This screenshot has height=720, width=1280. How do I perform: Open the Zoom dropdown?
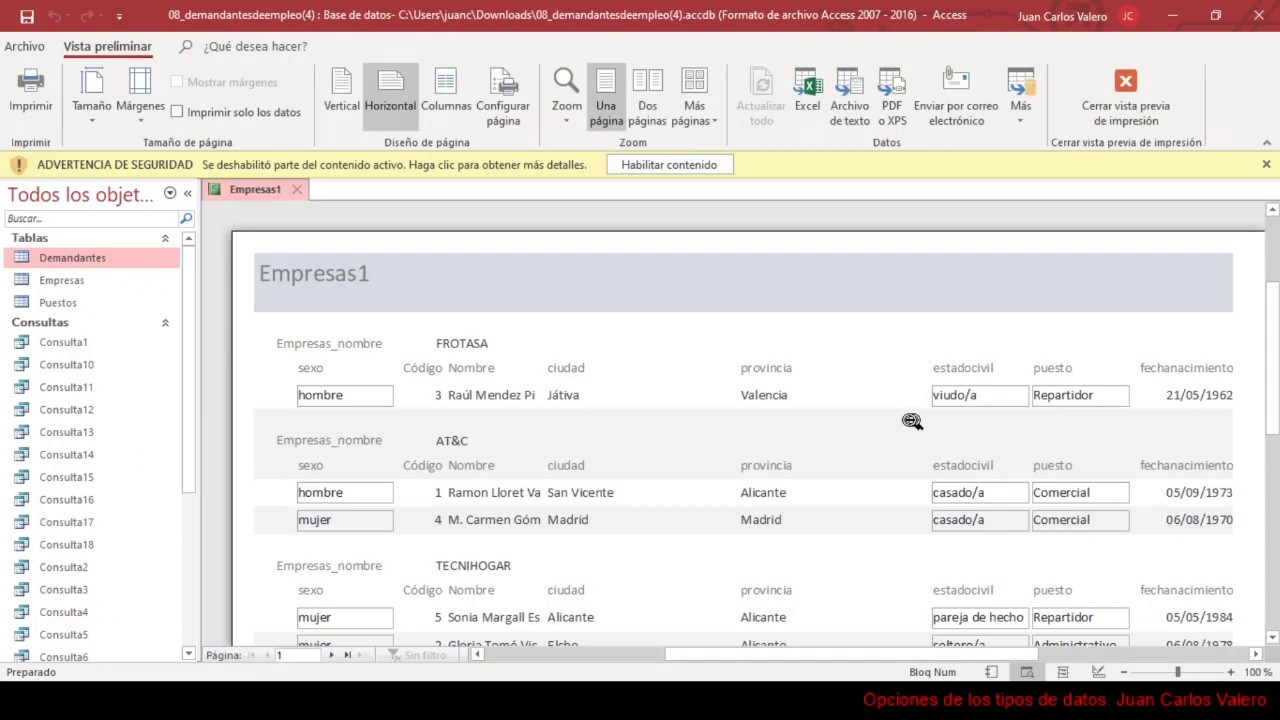click(566, 97)
